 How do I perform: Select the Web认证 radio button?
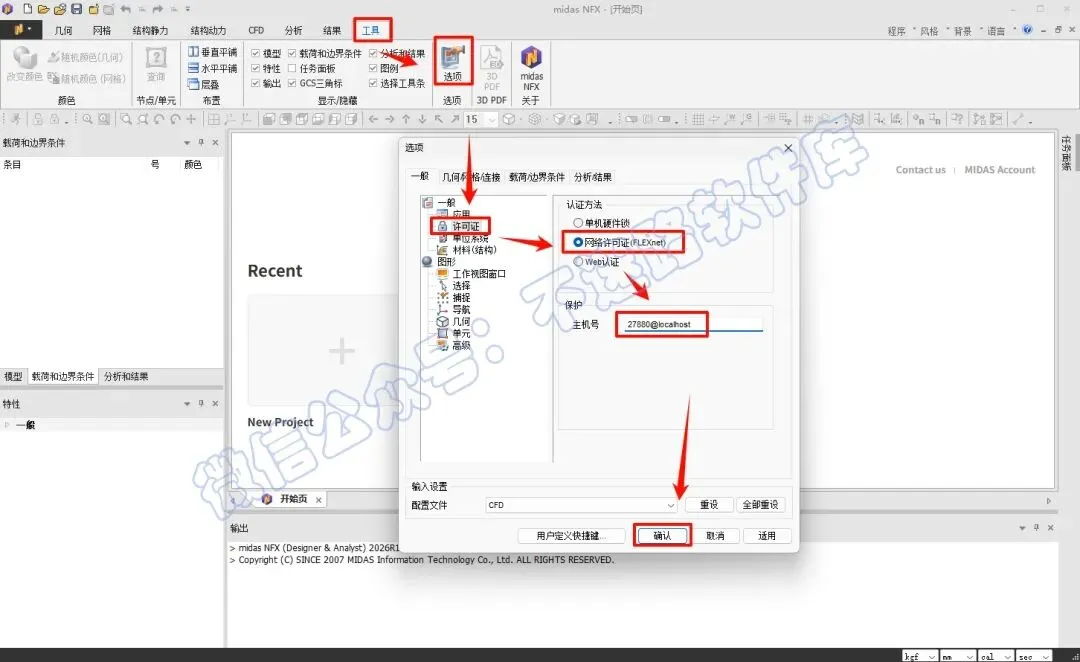coord(578,262)
